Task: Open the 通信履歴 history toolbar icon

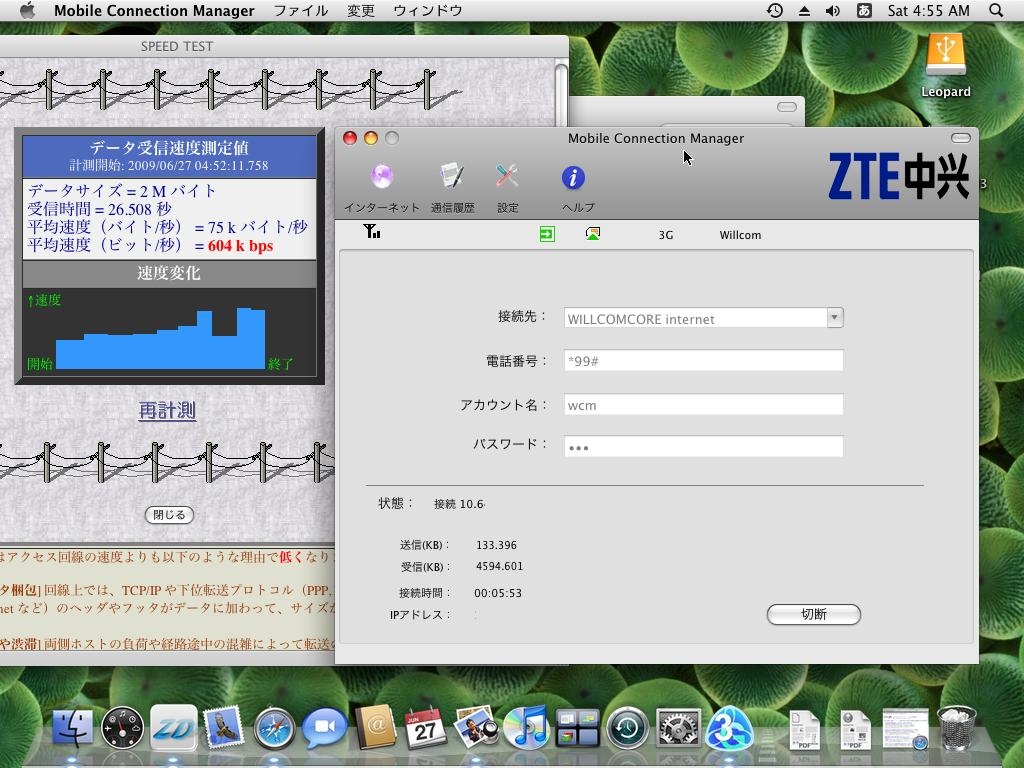Action: (452, 177)
